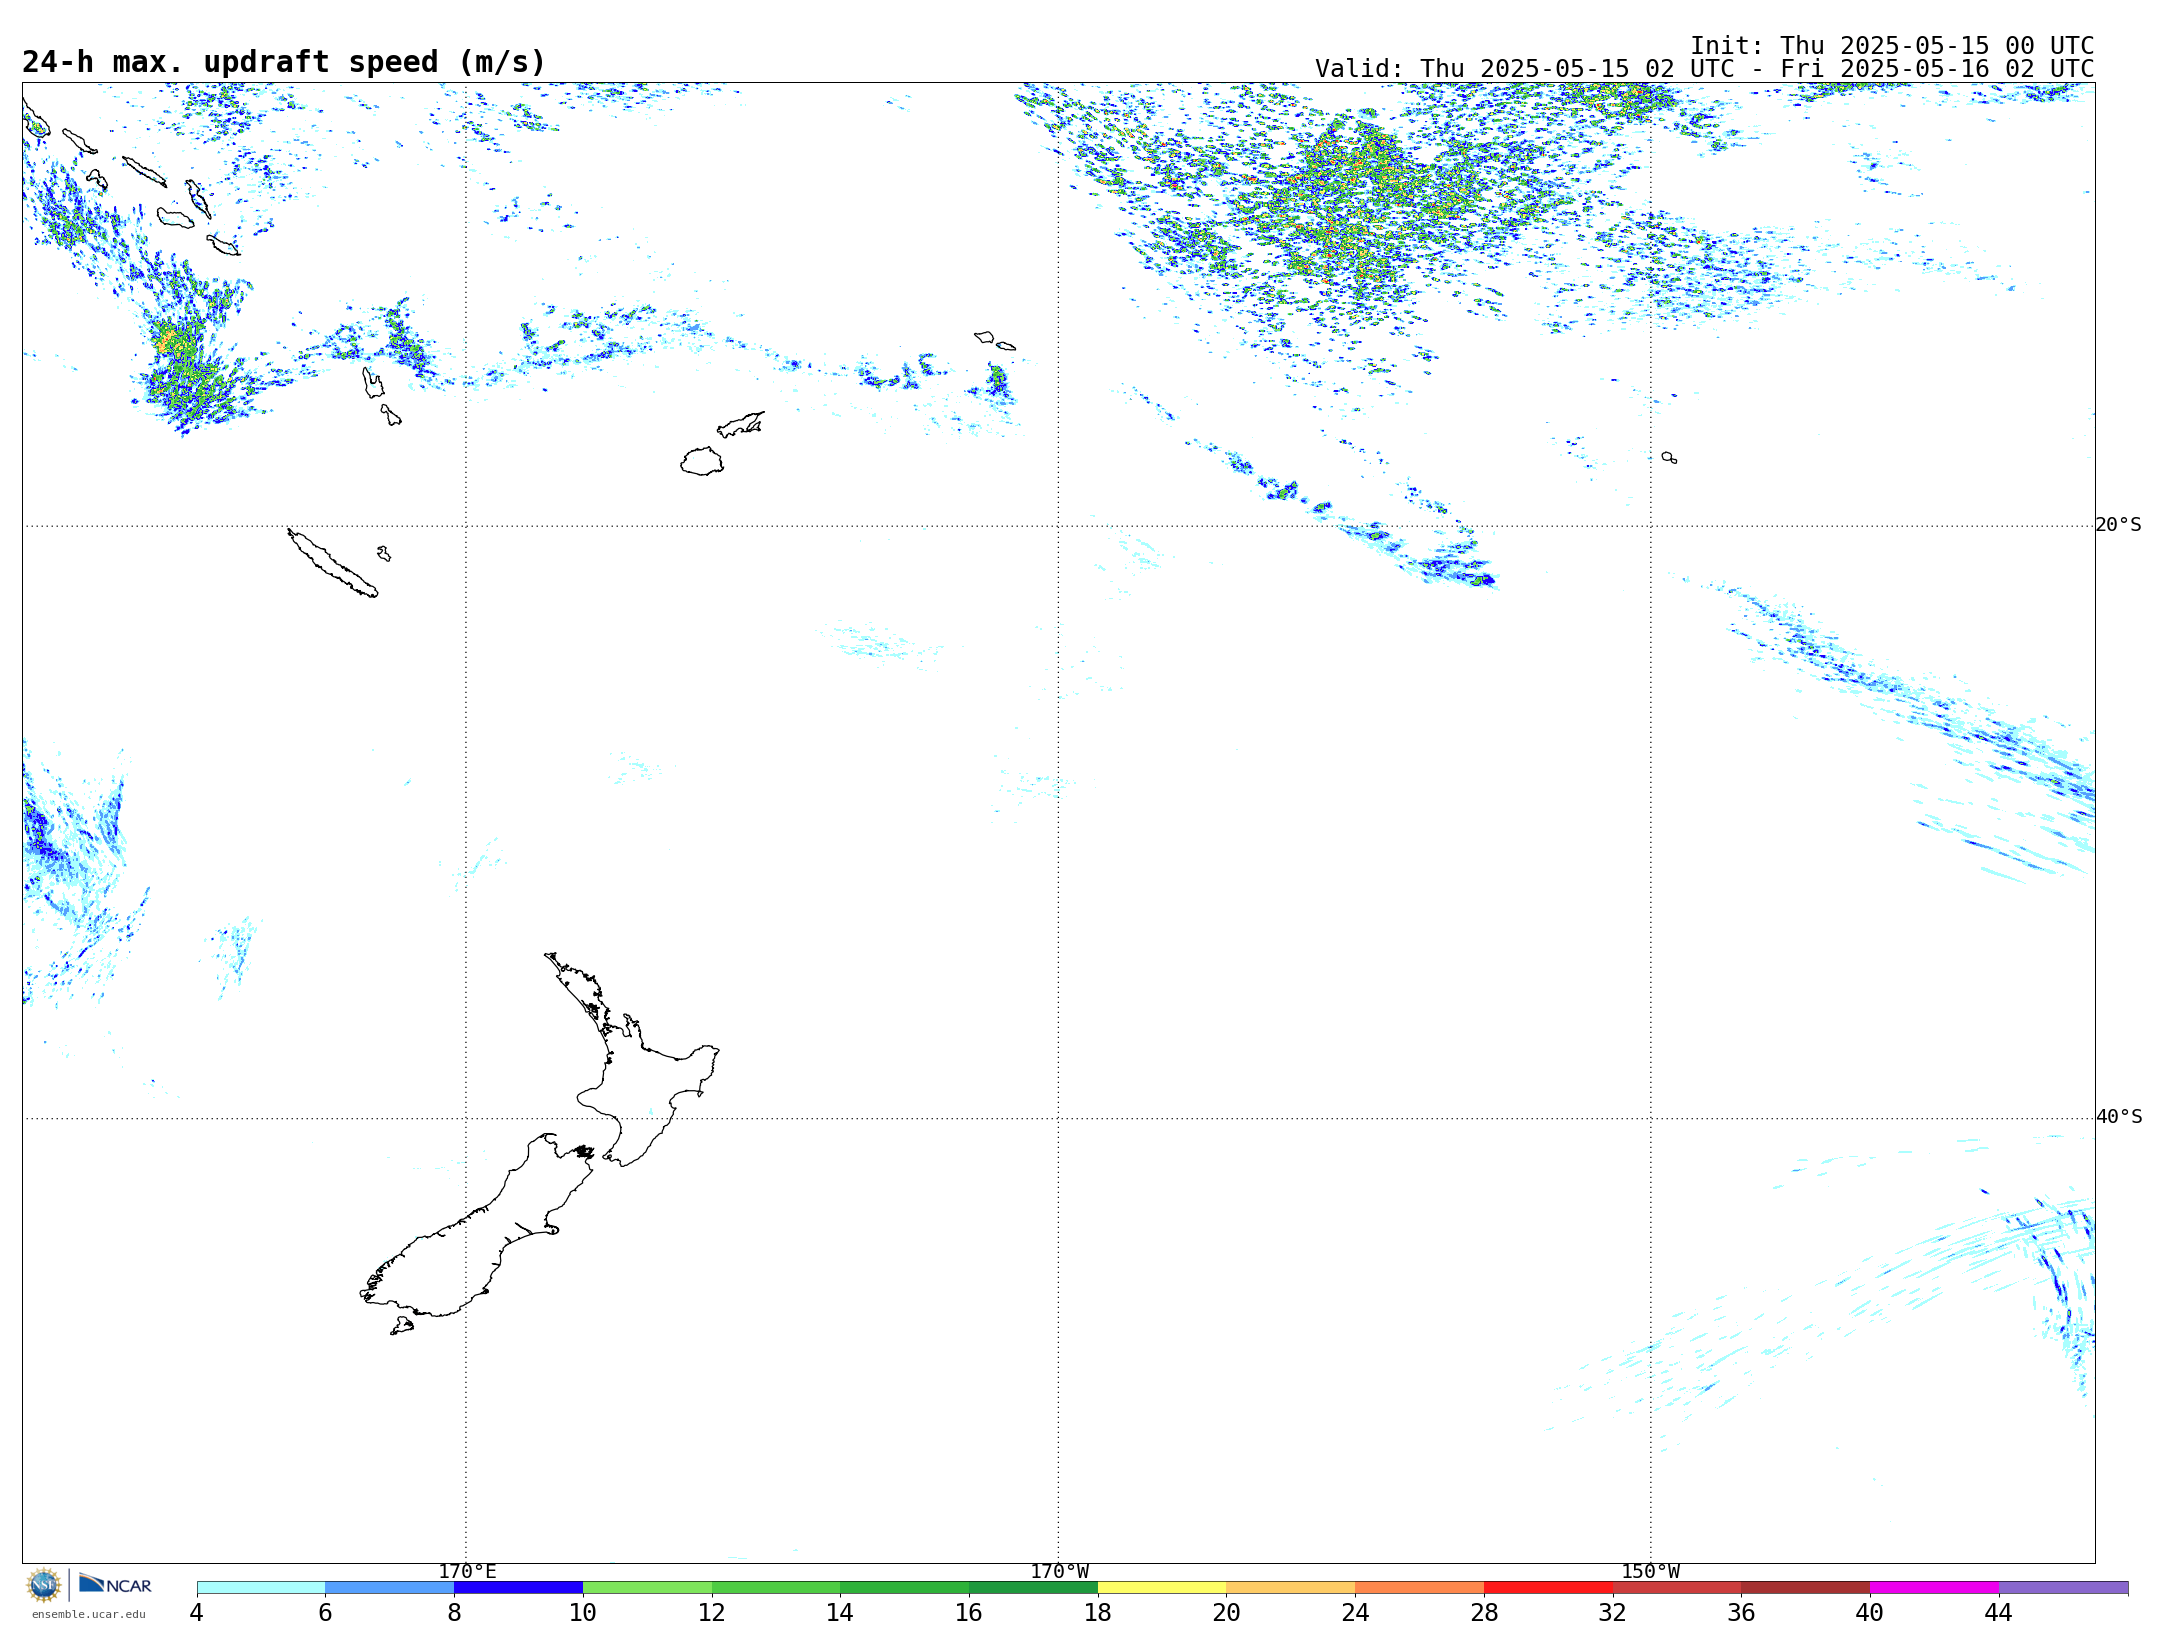
Task: Click colorbar tick label 18
Action: pyautogui.click(x=1097, y=1612)
